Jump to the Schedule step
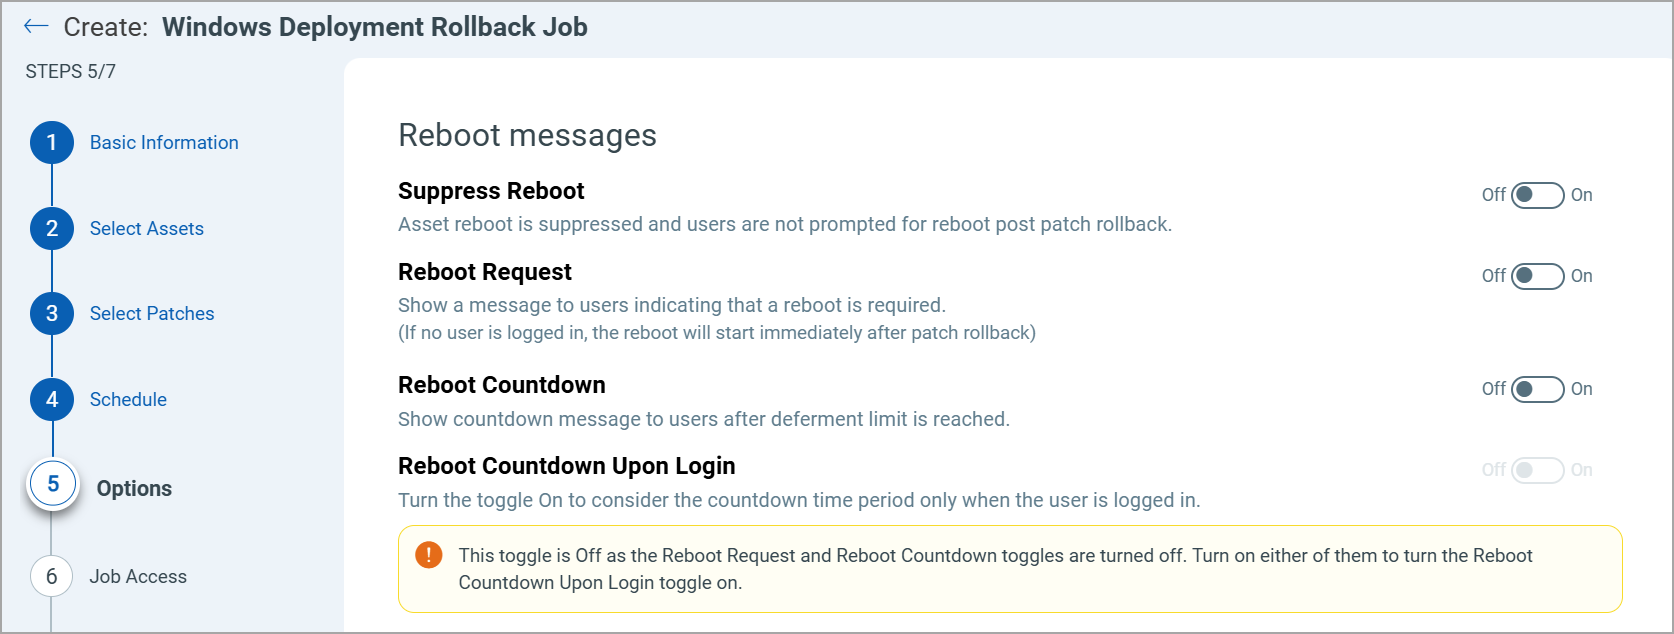The image size is (1674, 634). click(x=128, y=399)
